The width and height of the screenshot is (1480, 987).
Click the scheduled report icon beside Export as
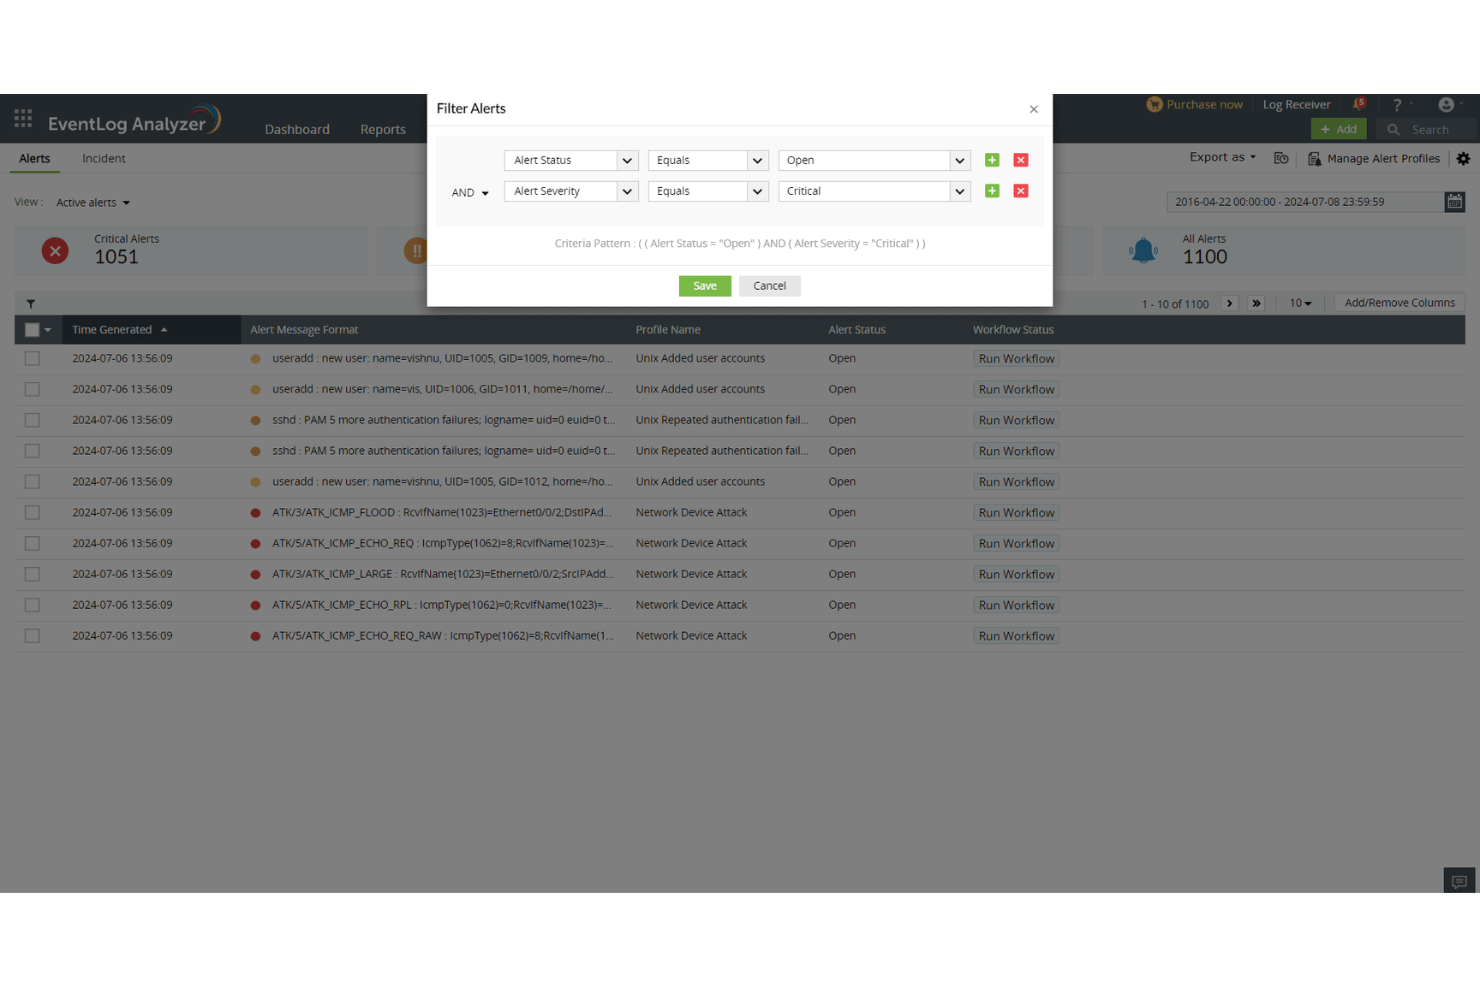coord(1281,157)
